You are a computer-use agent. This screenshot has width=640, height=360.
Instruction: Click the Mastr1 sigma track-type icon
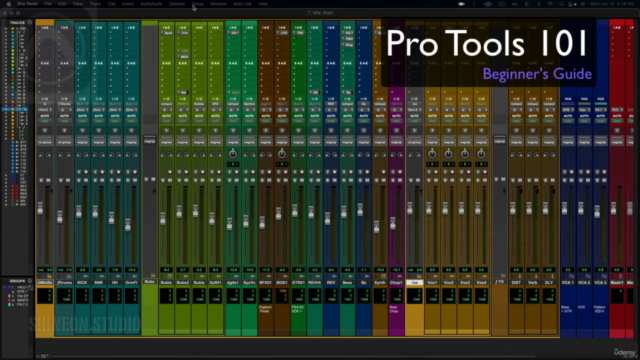pos(620,276)
